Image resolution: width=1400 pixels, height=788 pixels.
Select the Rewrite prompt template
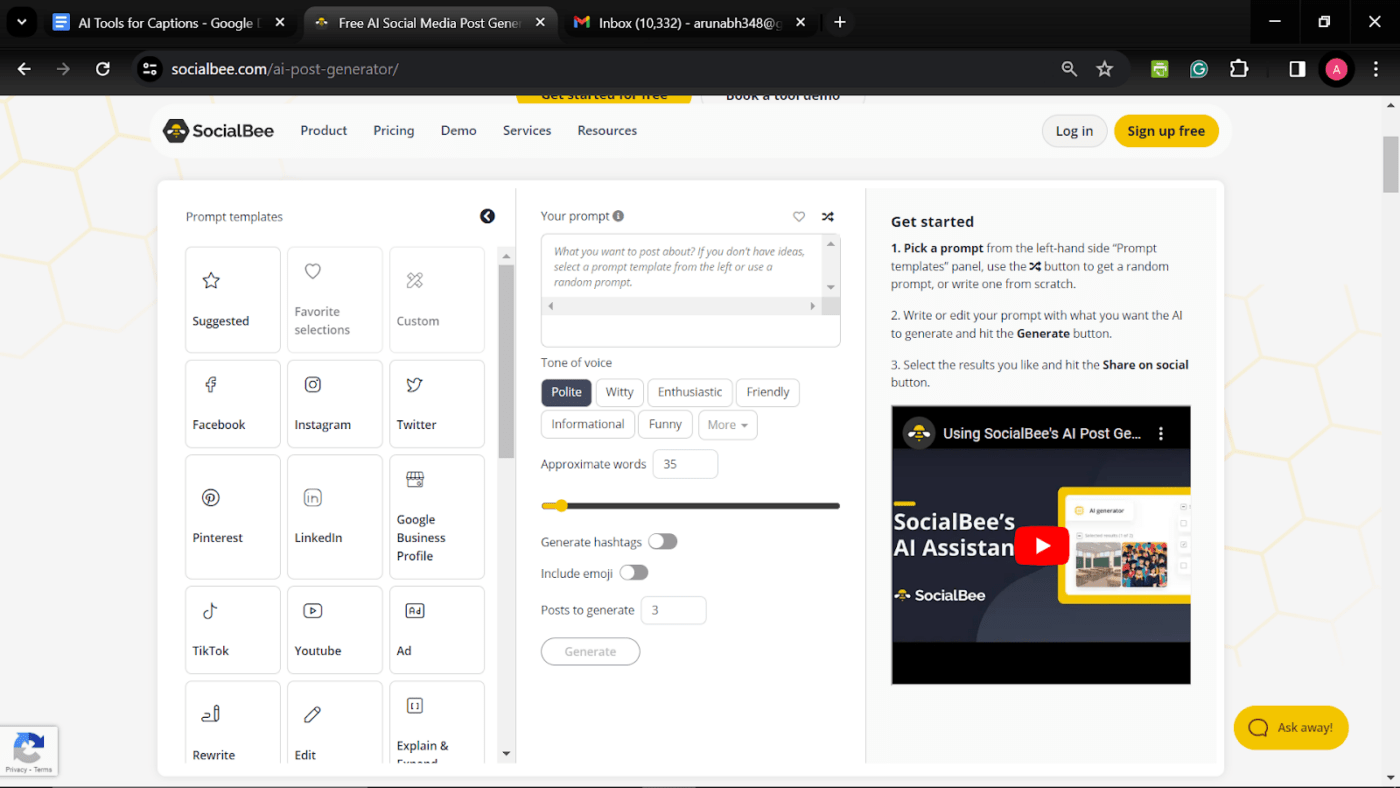232,722
